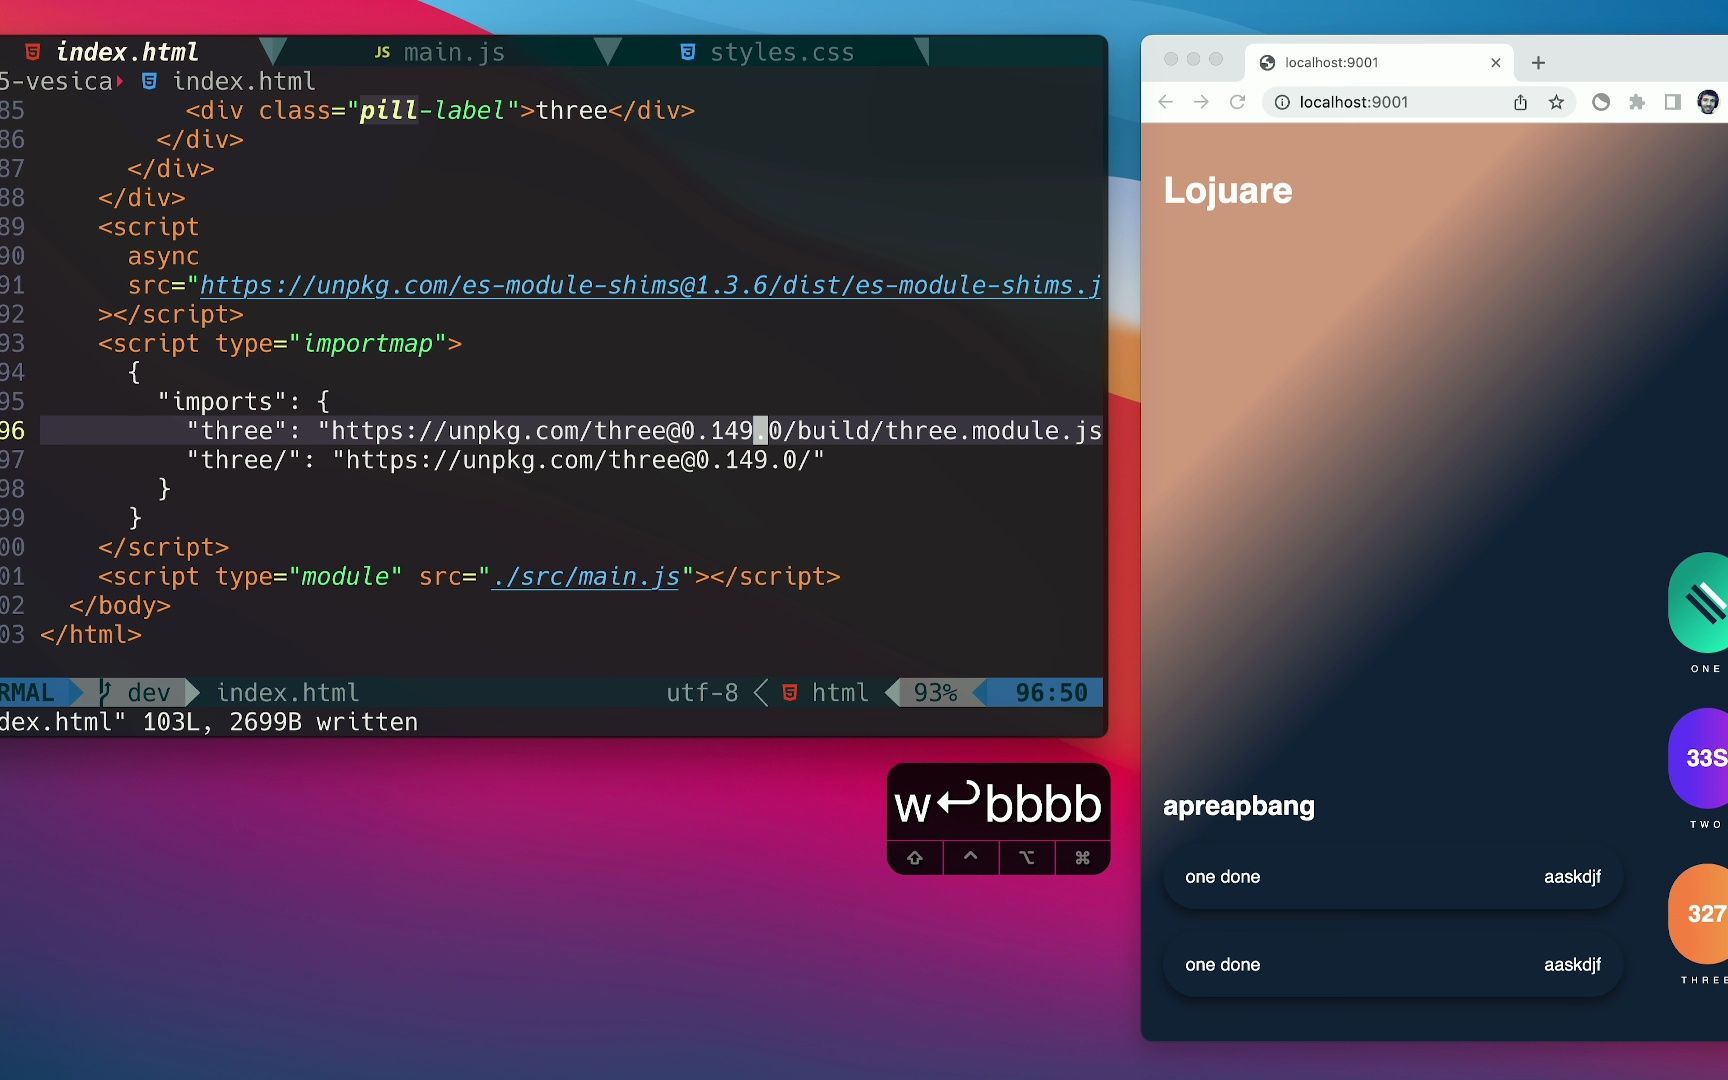
Task: Open a new browser tab
Action: [x=1538, y=62]
